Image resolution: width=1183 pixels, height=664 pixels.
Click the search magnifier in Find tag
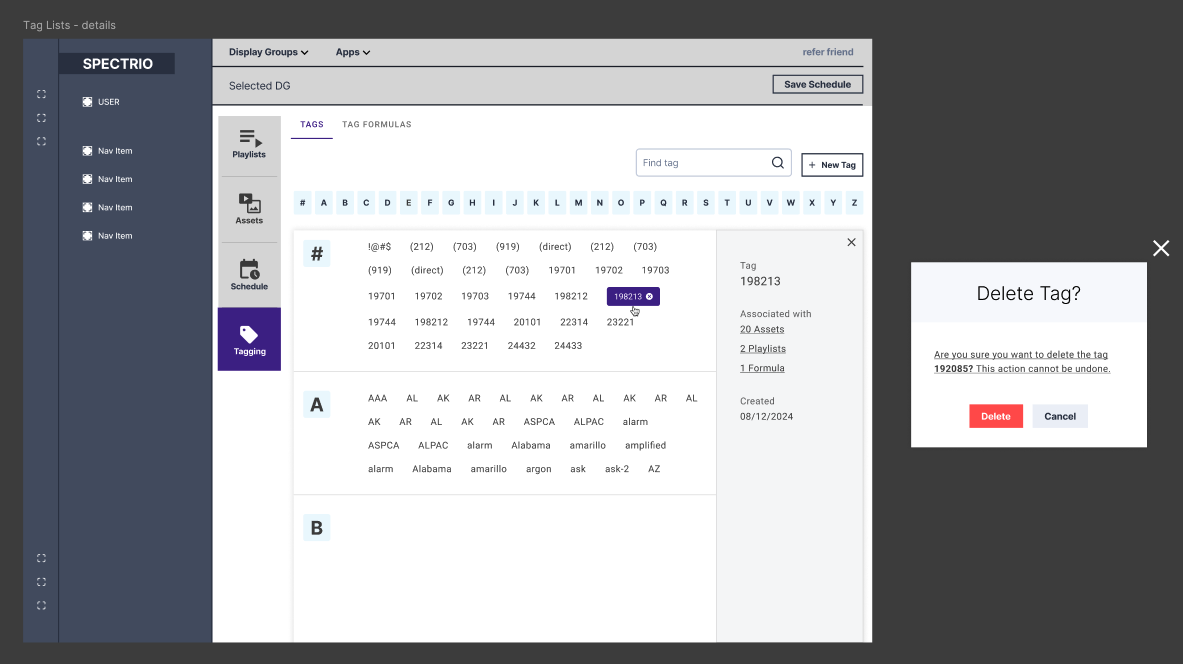pos(778,163)
